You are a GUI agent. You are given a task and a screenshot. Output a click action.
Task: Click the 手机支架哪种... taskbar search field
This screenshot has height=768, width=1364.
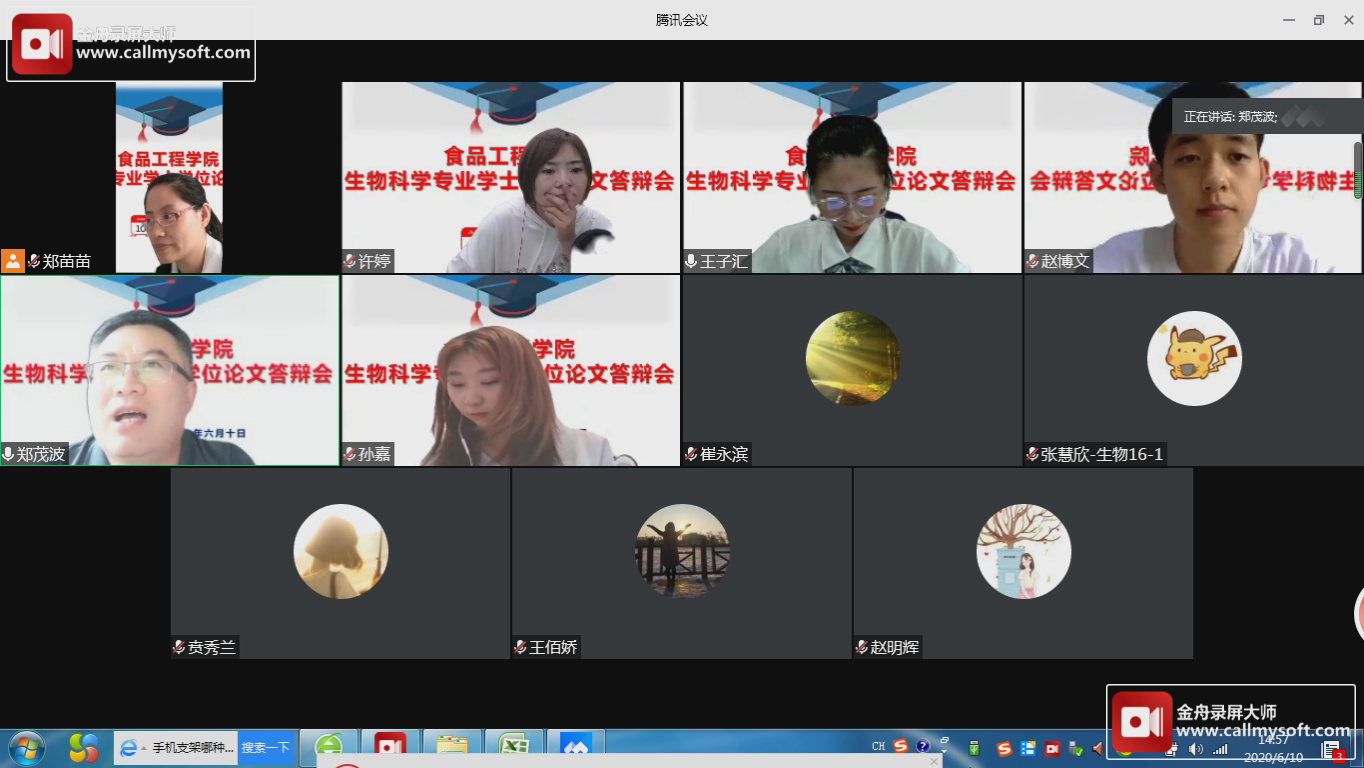tap(176, 748)
